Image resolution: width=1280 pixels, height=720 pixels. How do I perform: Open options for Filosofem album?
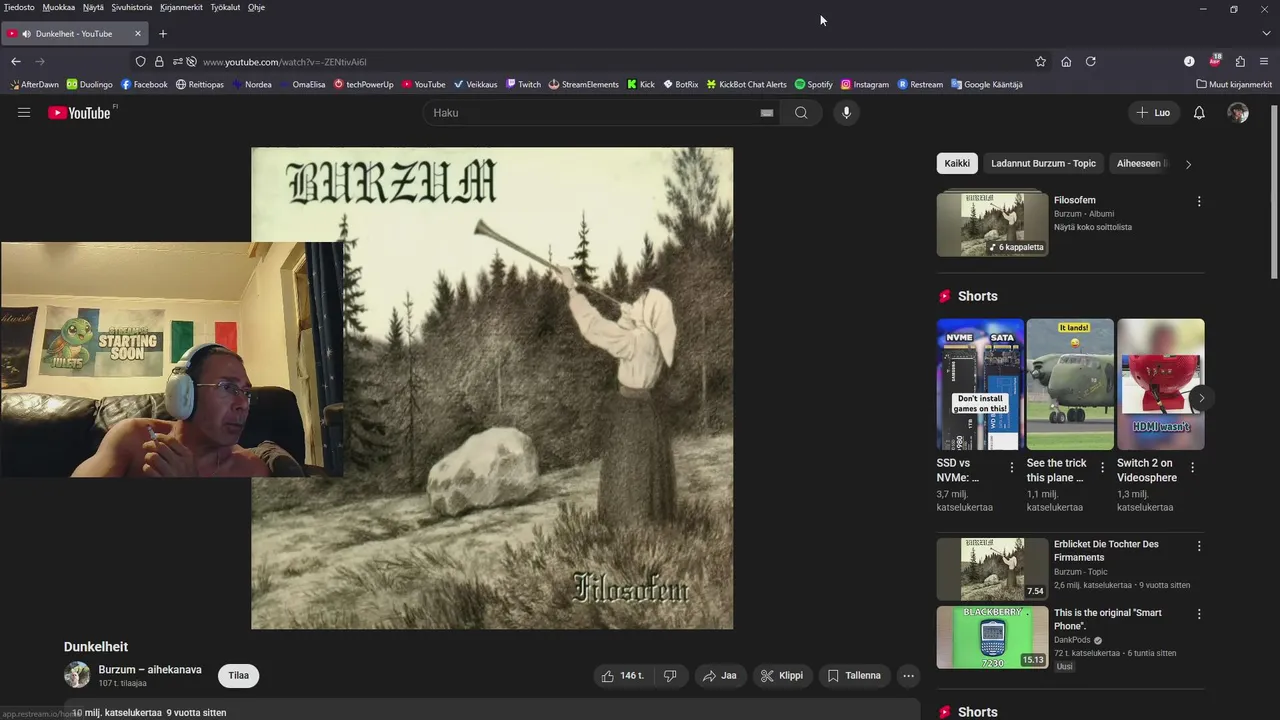[x=1199, y=201]
